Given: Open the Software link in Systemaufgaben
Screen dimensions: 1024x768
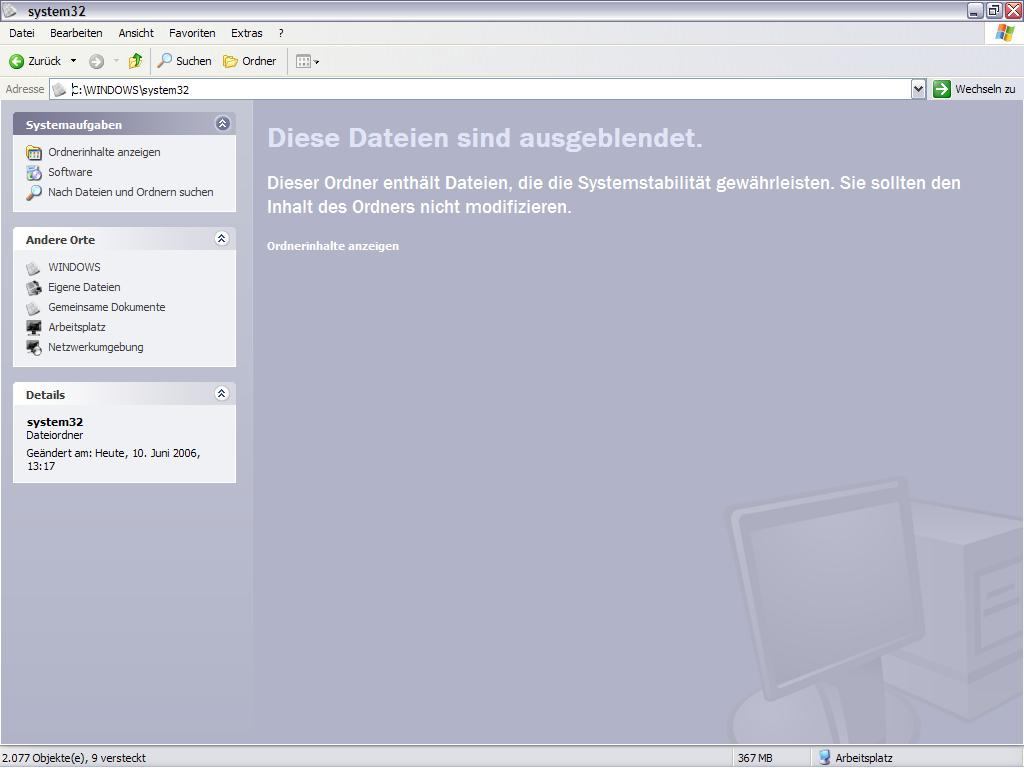Looking at the screenshot, I should coord(70,172).
